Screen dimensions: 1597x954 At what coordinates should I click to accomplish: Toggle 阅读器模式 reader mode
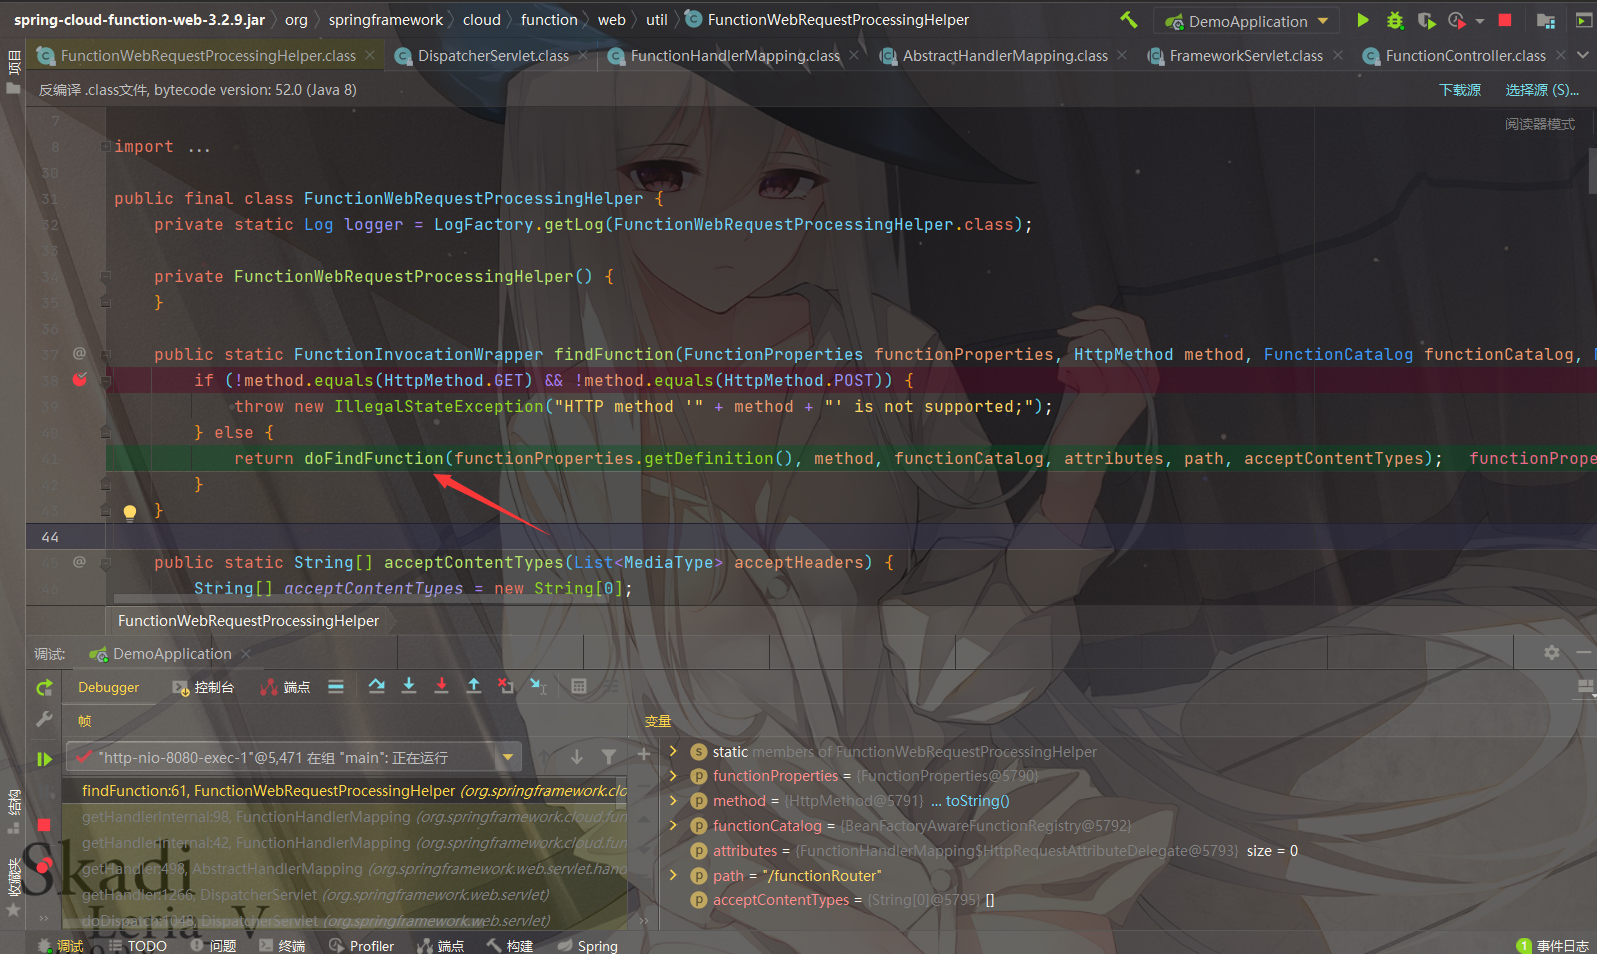click(x=1540, y=124)
